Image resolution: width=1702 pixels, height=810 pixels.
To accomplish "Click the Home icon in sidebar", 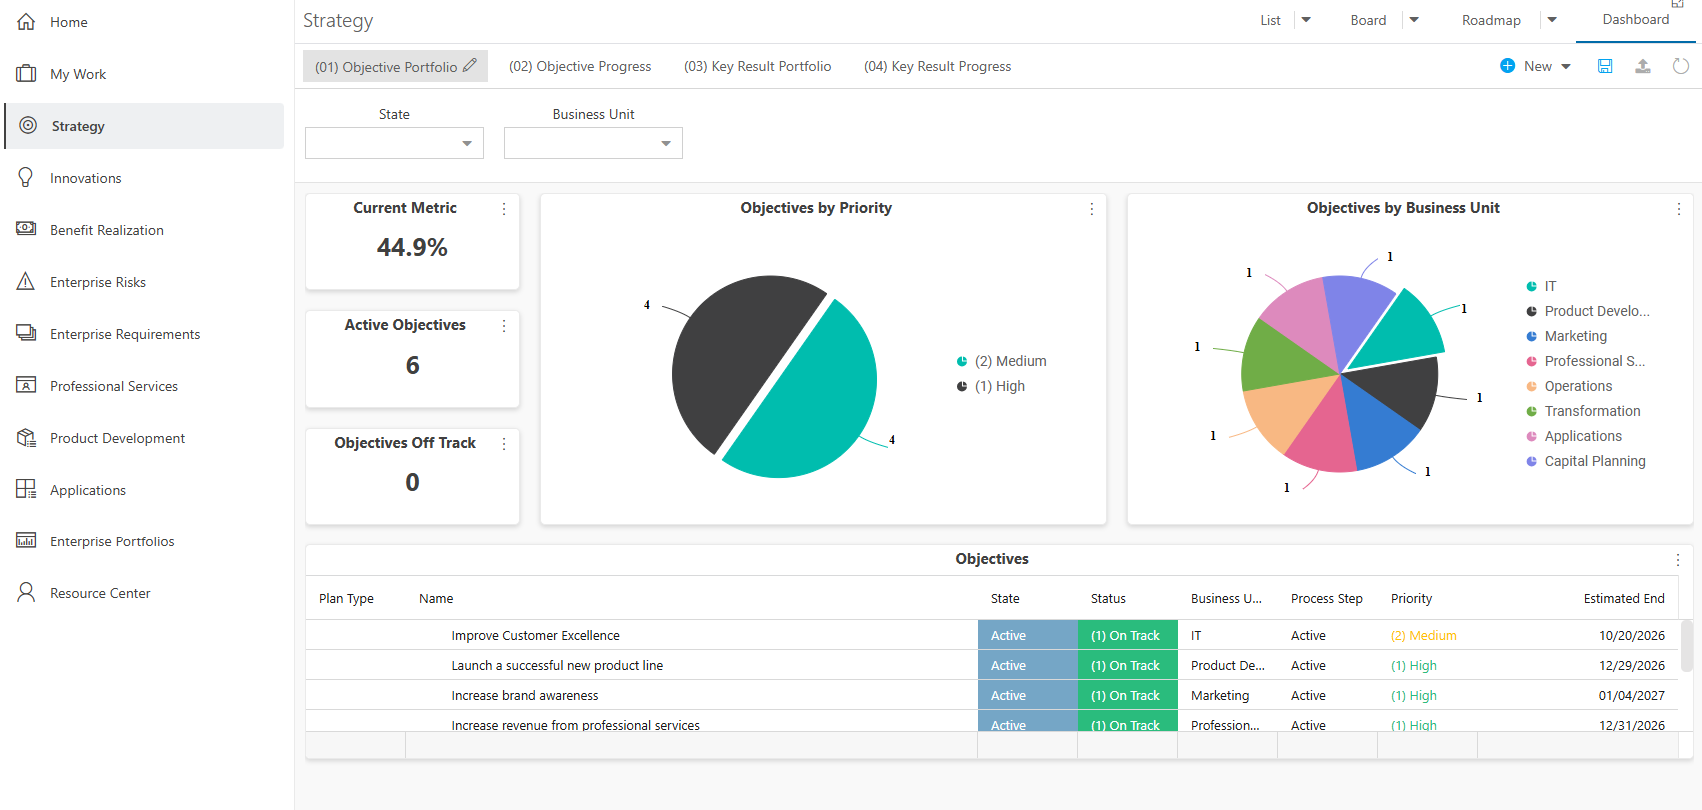I will click(x=26, y=22).
